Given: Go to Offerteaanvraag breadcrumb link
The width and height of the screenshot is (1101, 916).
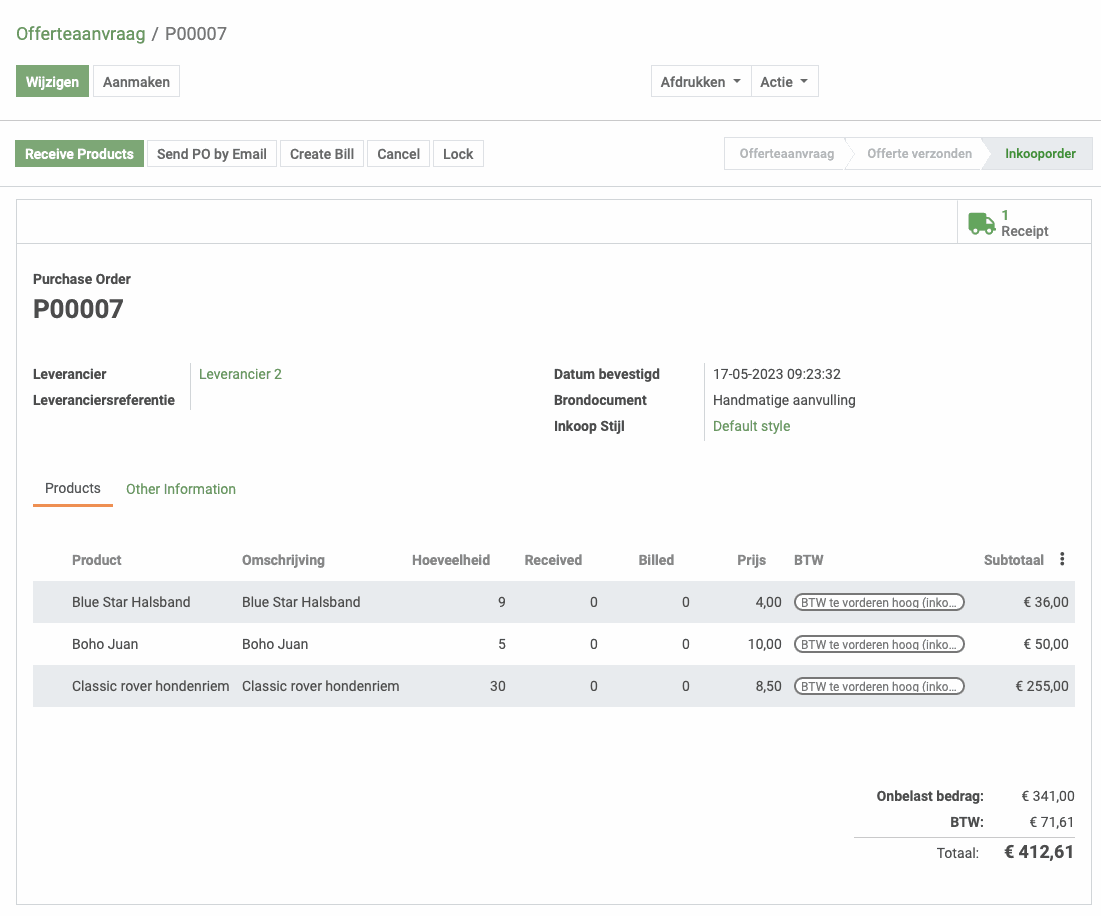Looking at the screenshot, I should point(81,34).
